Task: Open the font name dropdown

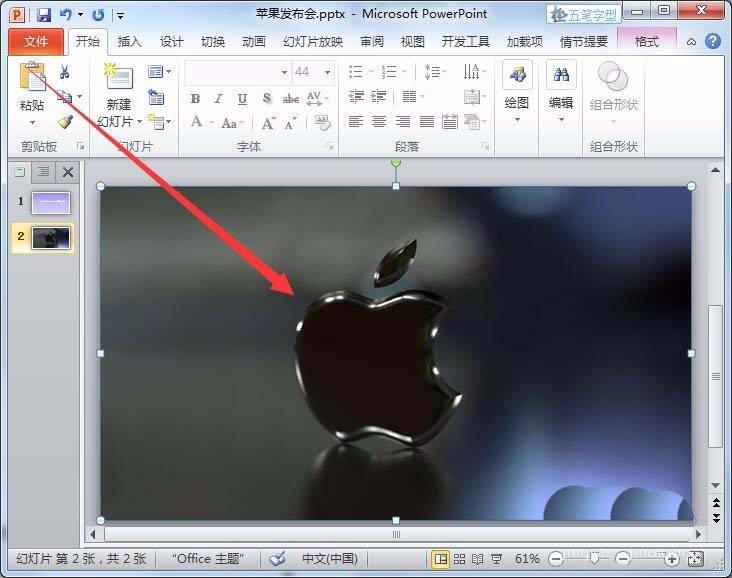Action: pos(284,72)
